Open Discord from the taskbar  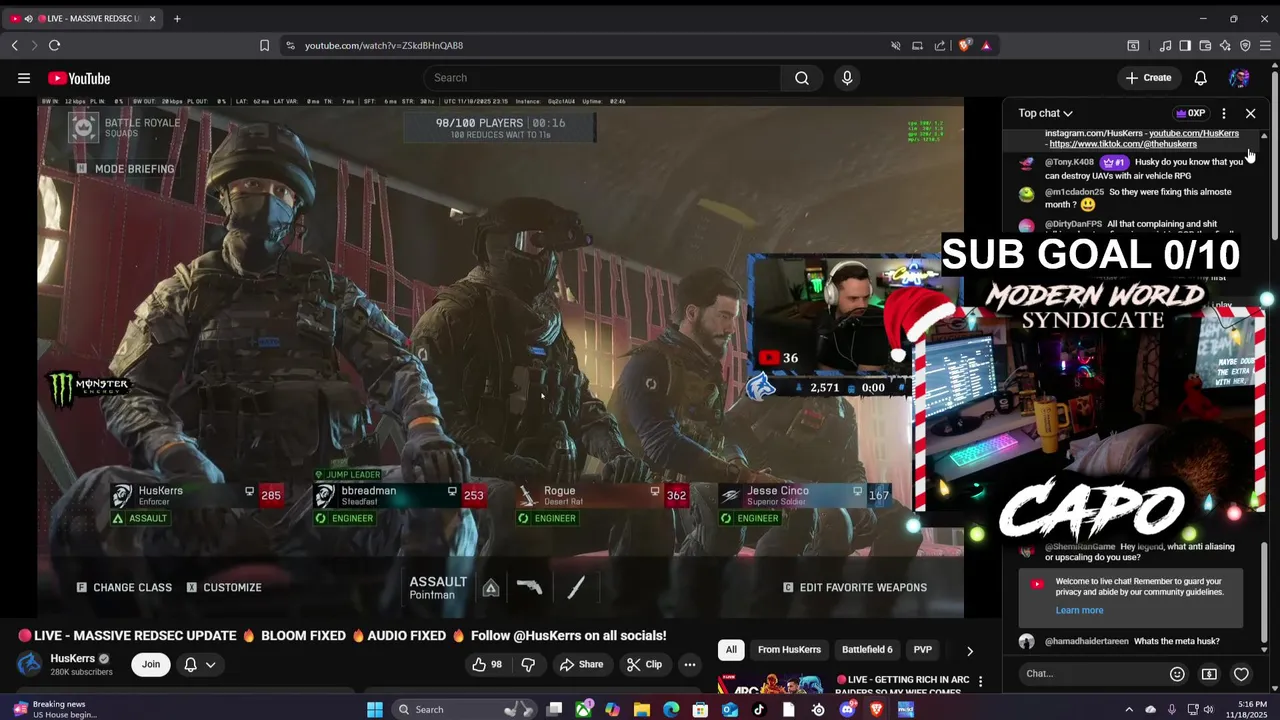(x=847, y=709)
